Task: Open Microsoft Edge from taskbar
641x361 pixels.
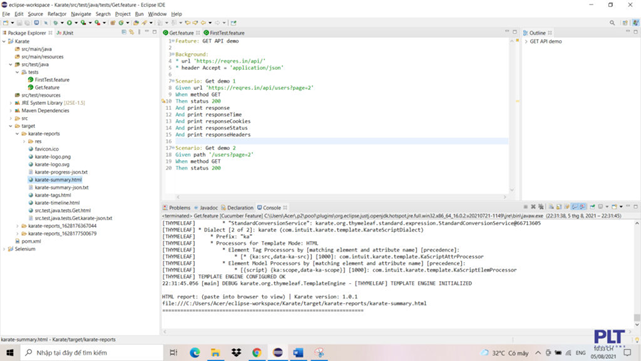Action: [x=195, y=352]
